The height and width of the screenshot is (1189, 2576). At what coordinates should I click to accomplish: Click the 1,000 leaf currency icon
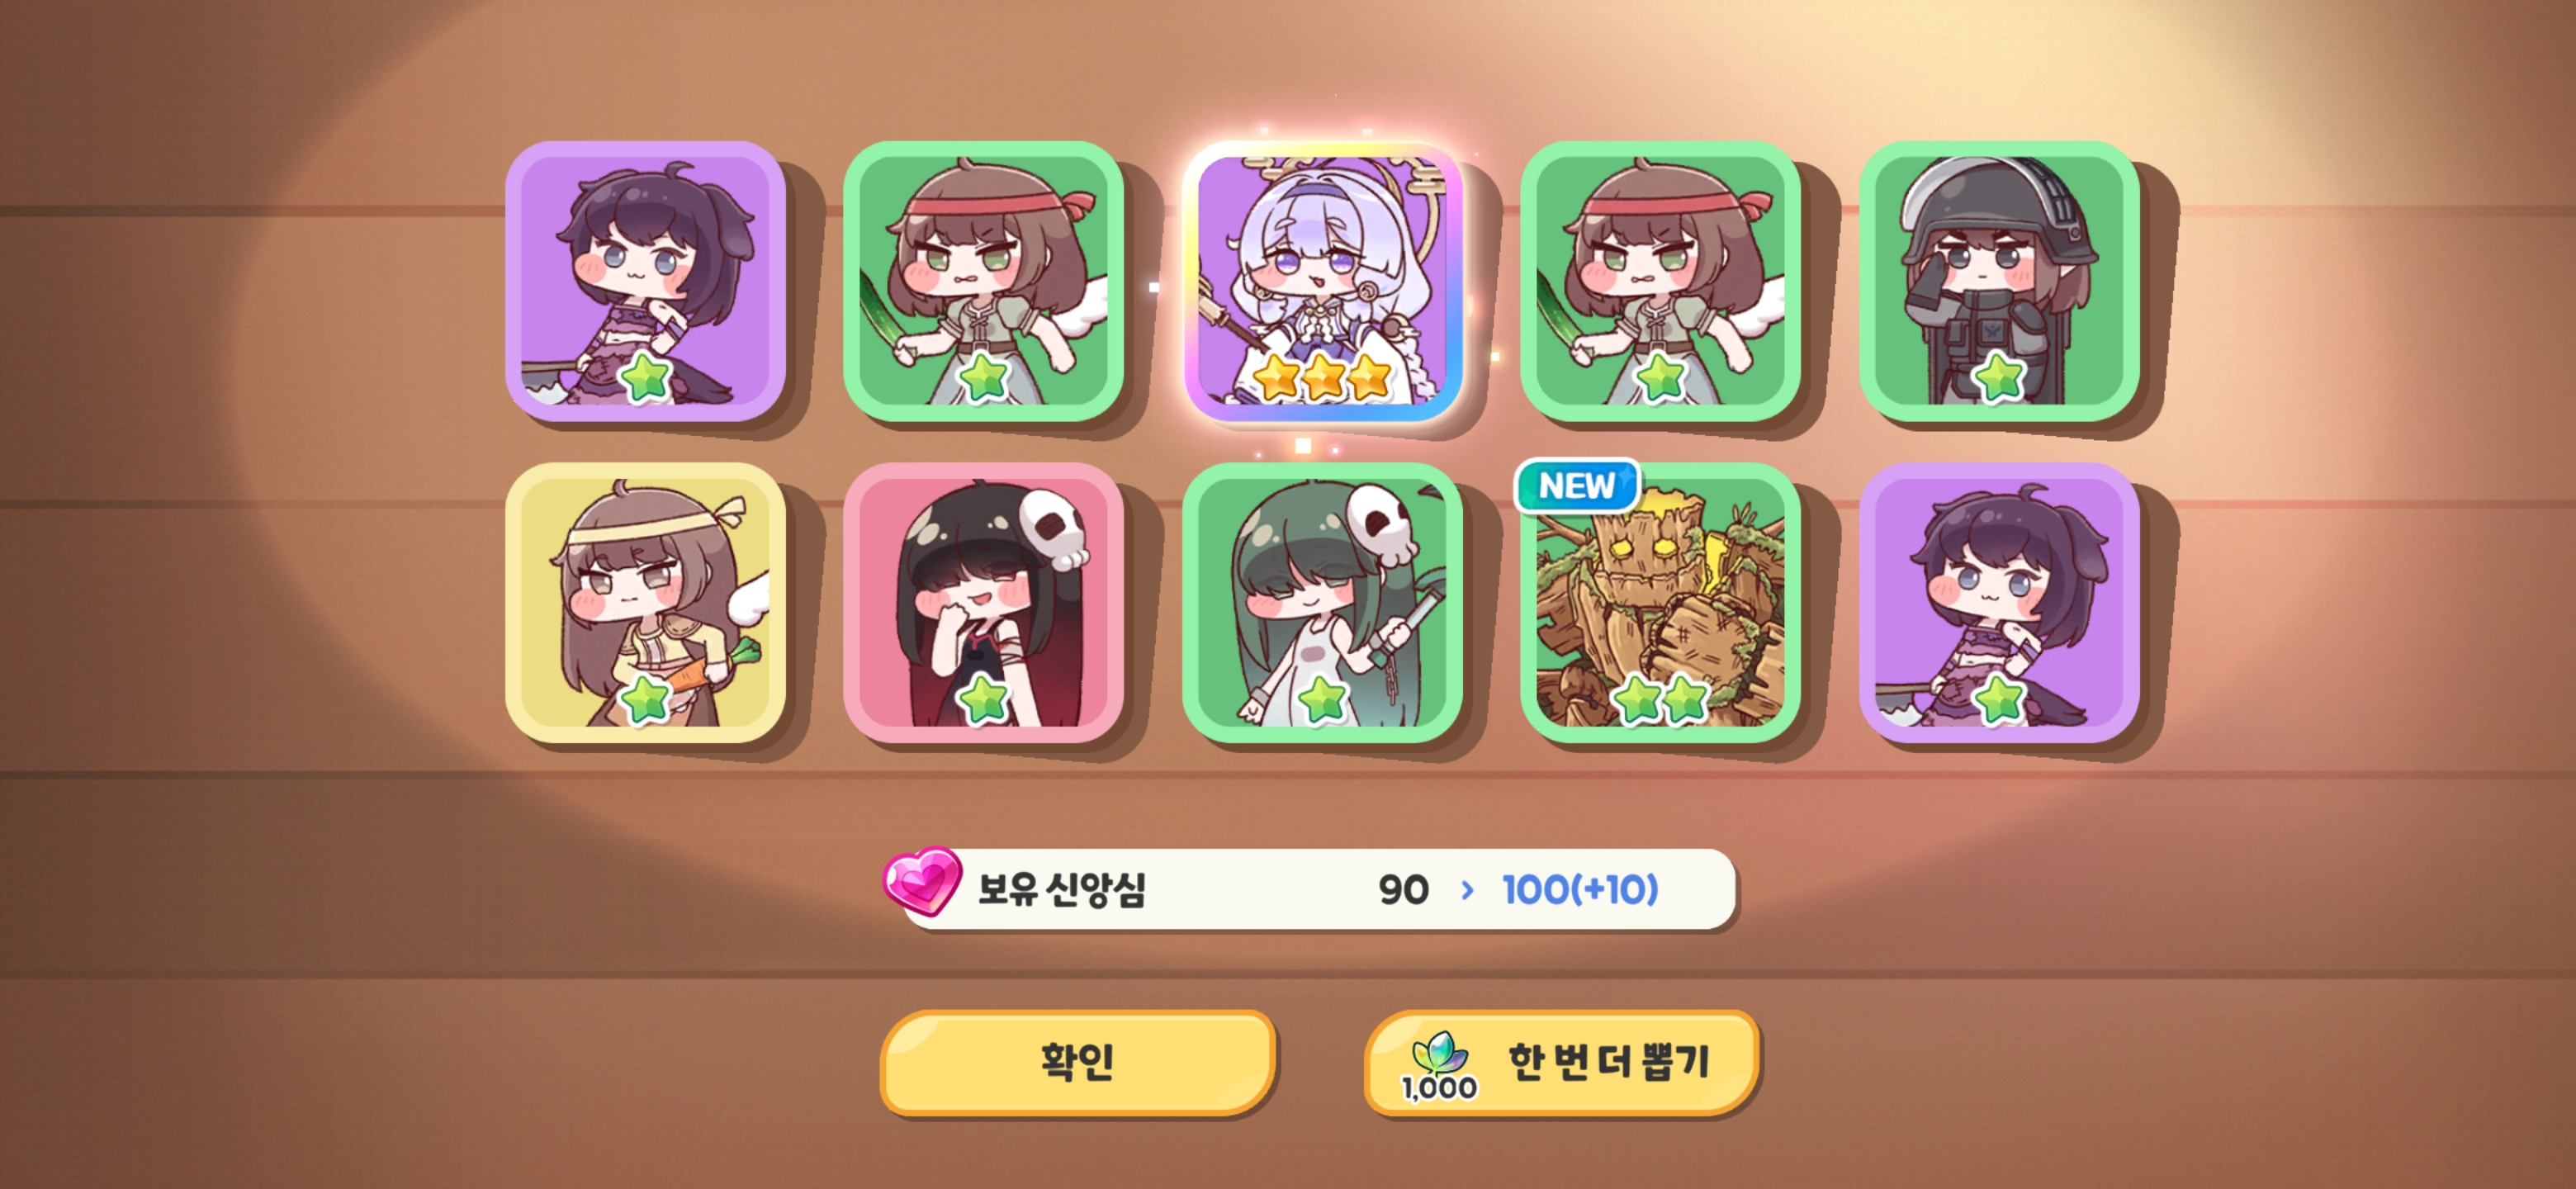[1439, 1066]
